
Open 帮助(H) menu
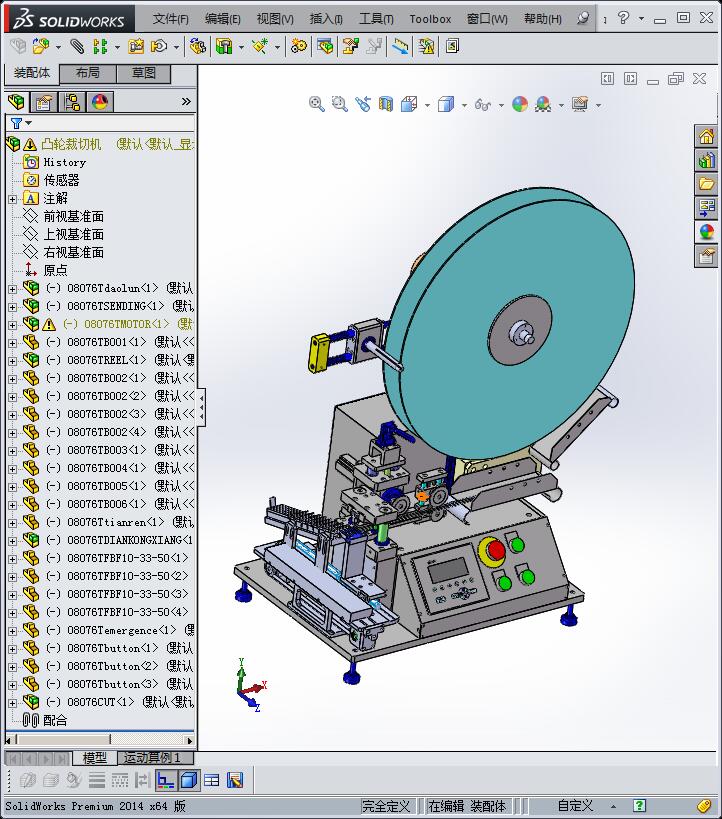point(543,19)
